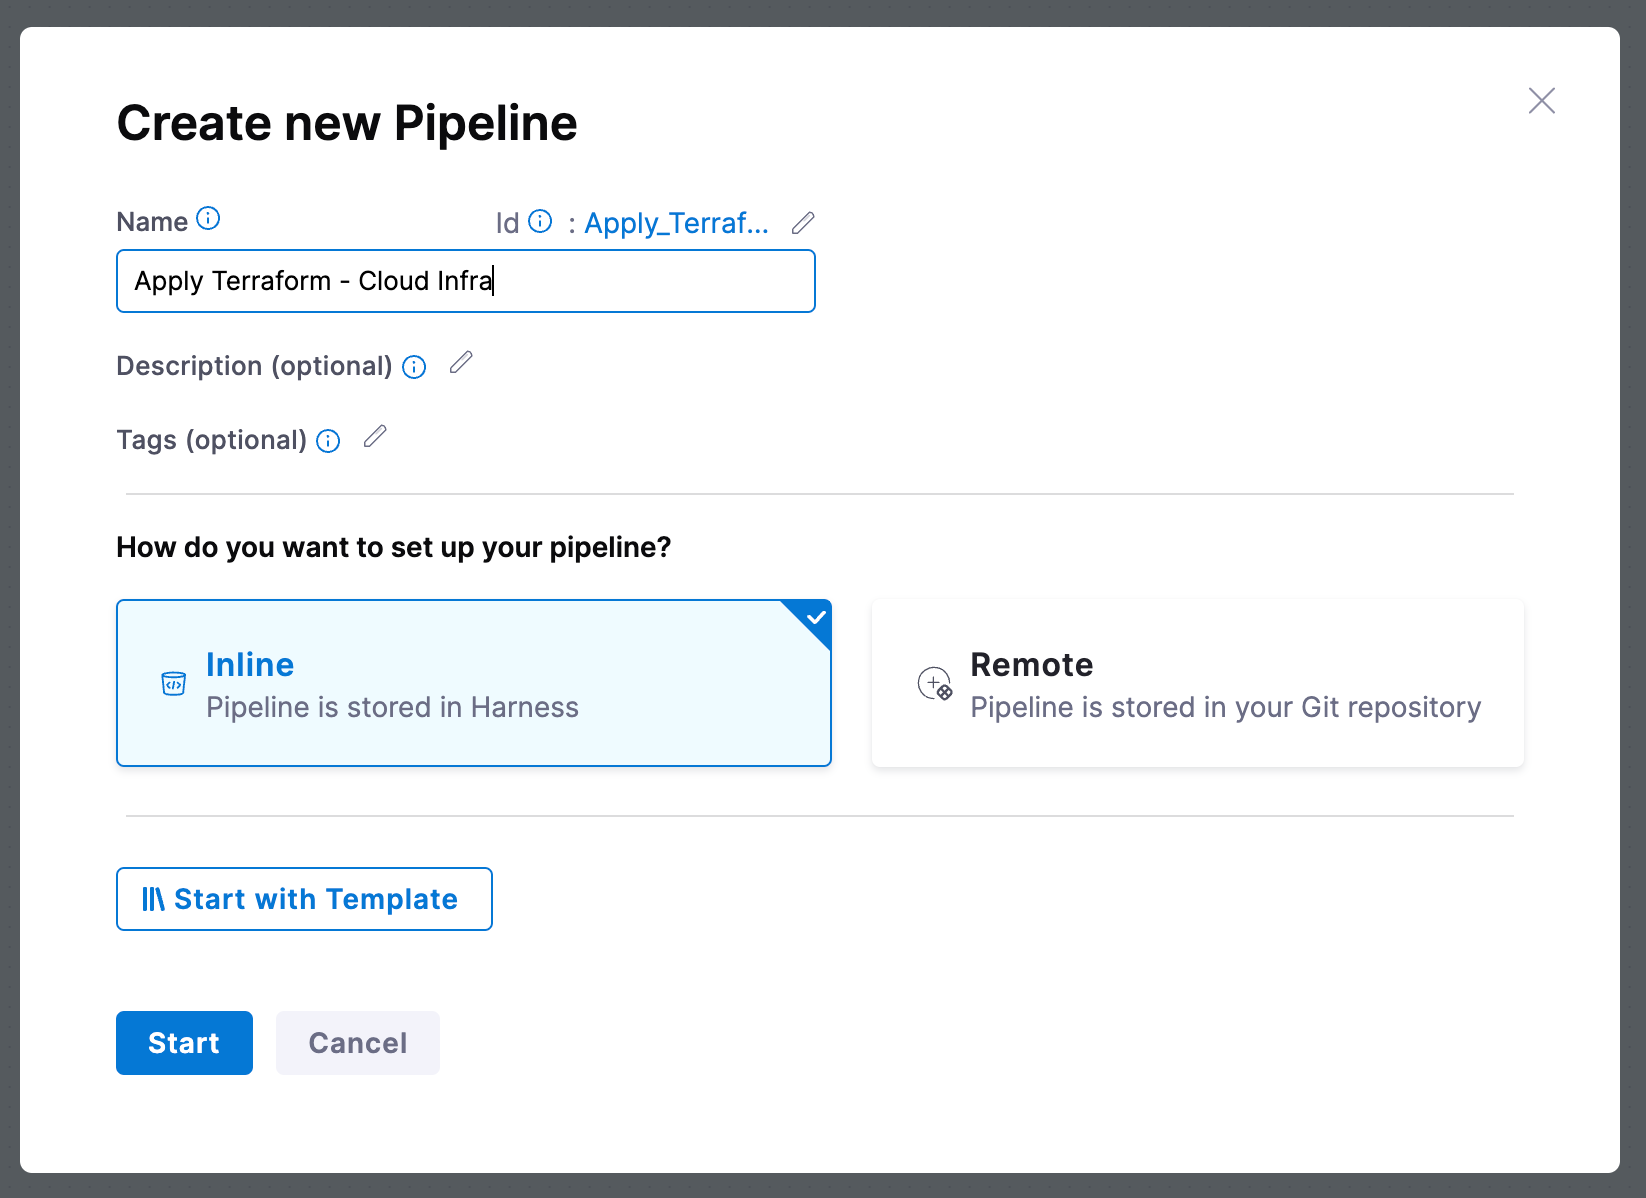Click the Description (optional) label

pos(254,366)
